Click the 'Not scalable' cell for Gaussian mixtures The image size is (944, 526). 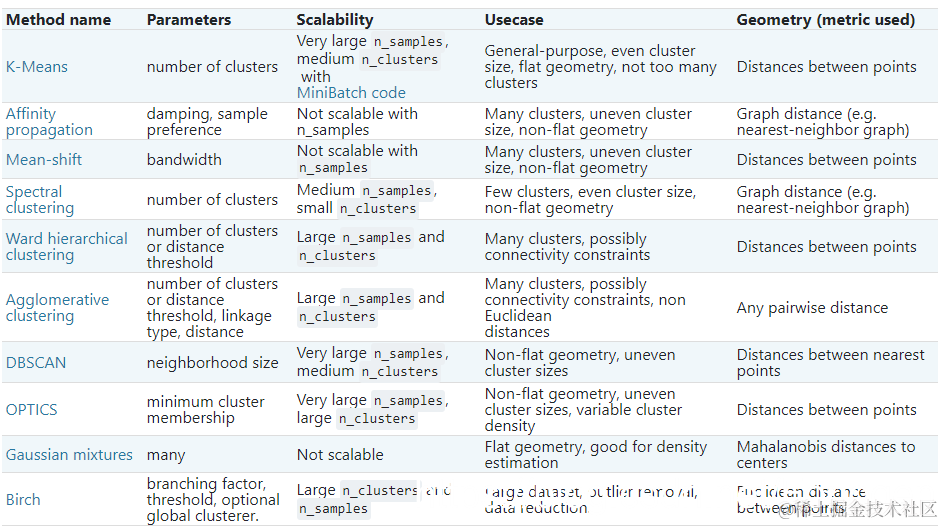point(340,455)
